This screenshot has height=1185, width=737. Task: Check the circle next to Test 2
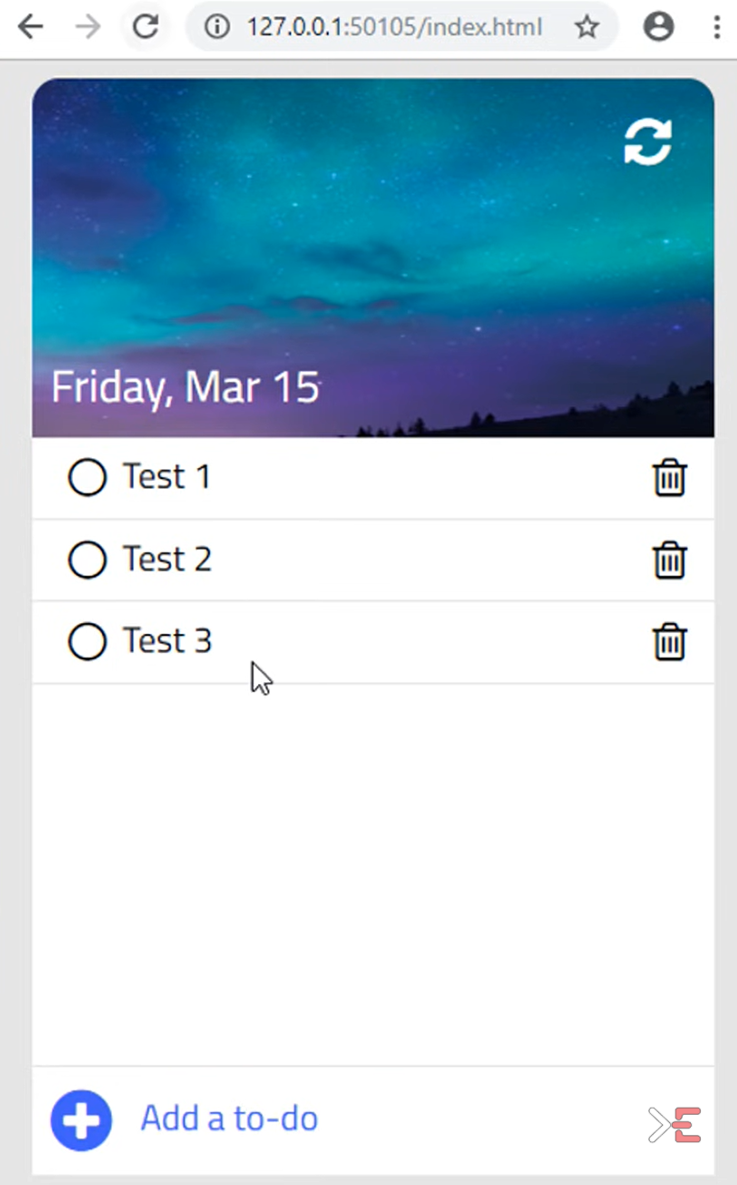[x=87, y=560]
